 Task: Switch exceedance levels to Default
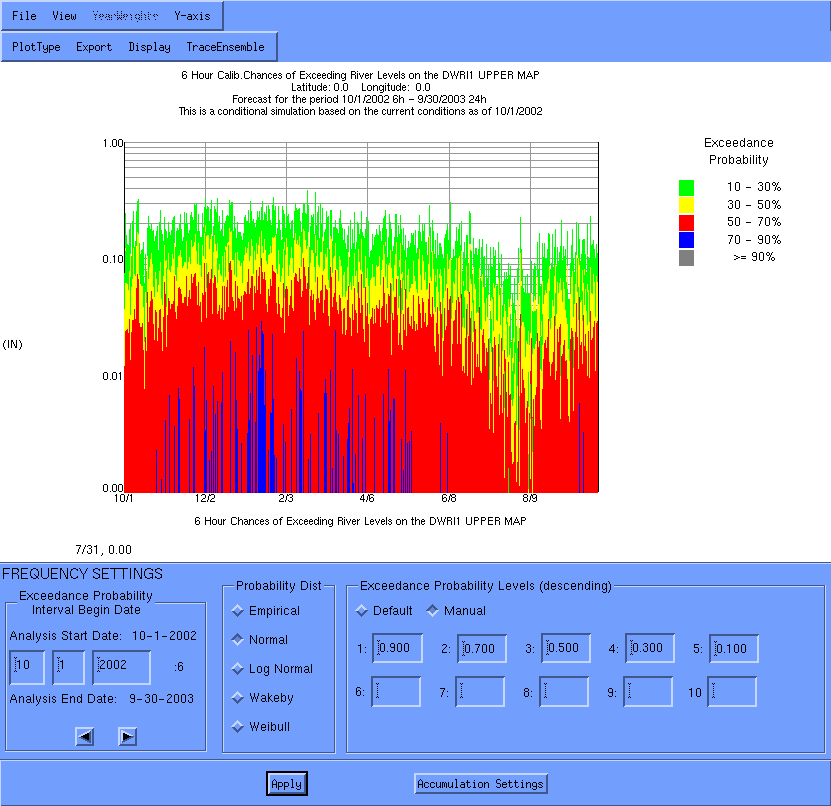pyautogui.click(x=361, y=611)
